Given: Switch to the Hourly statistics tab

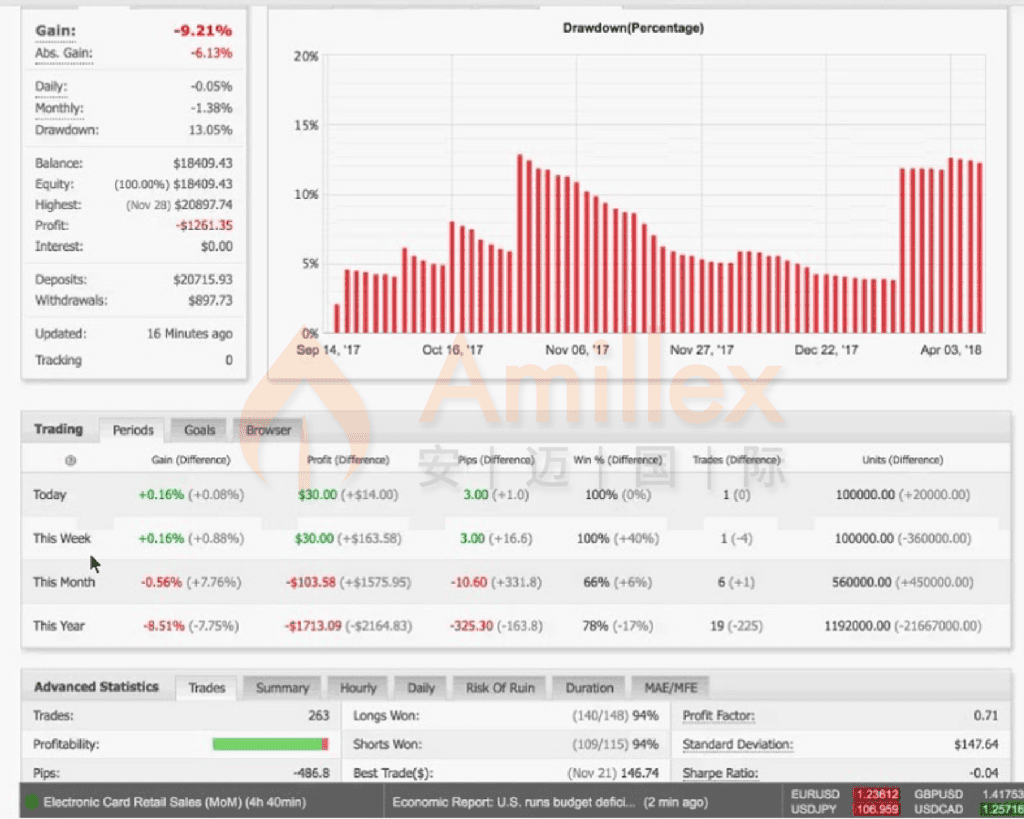Looking at the screenshot, I should pos(358,688).
